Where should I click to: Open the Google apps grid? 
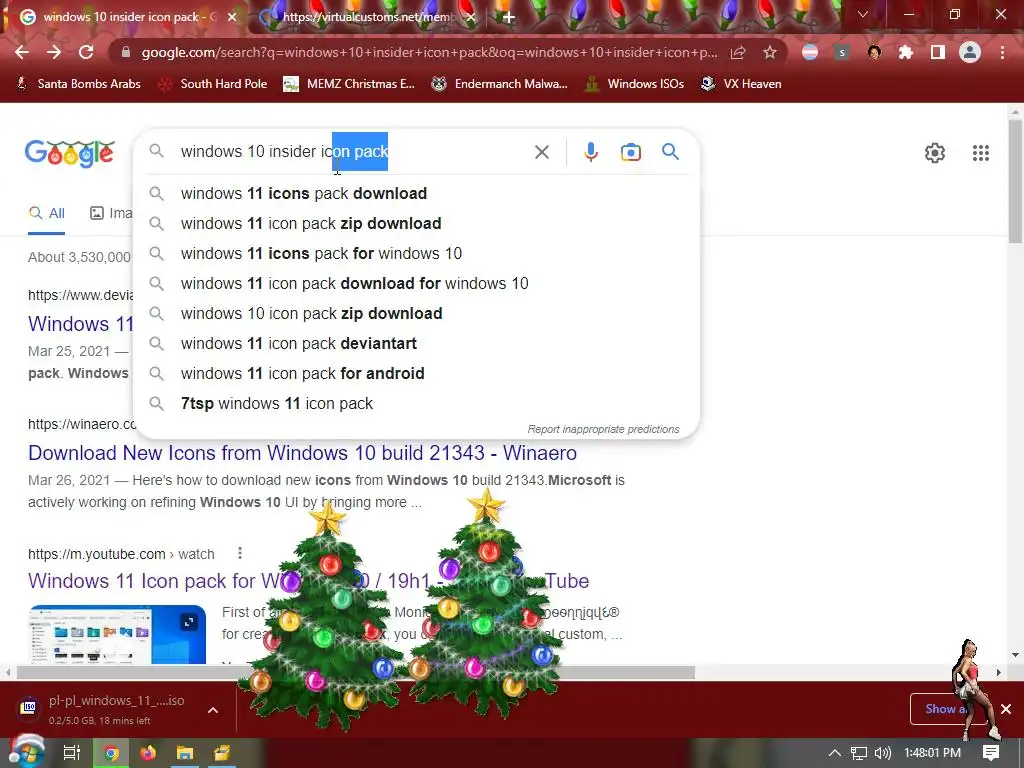pos(980,153)
